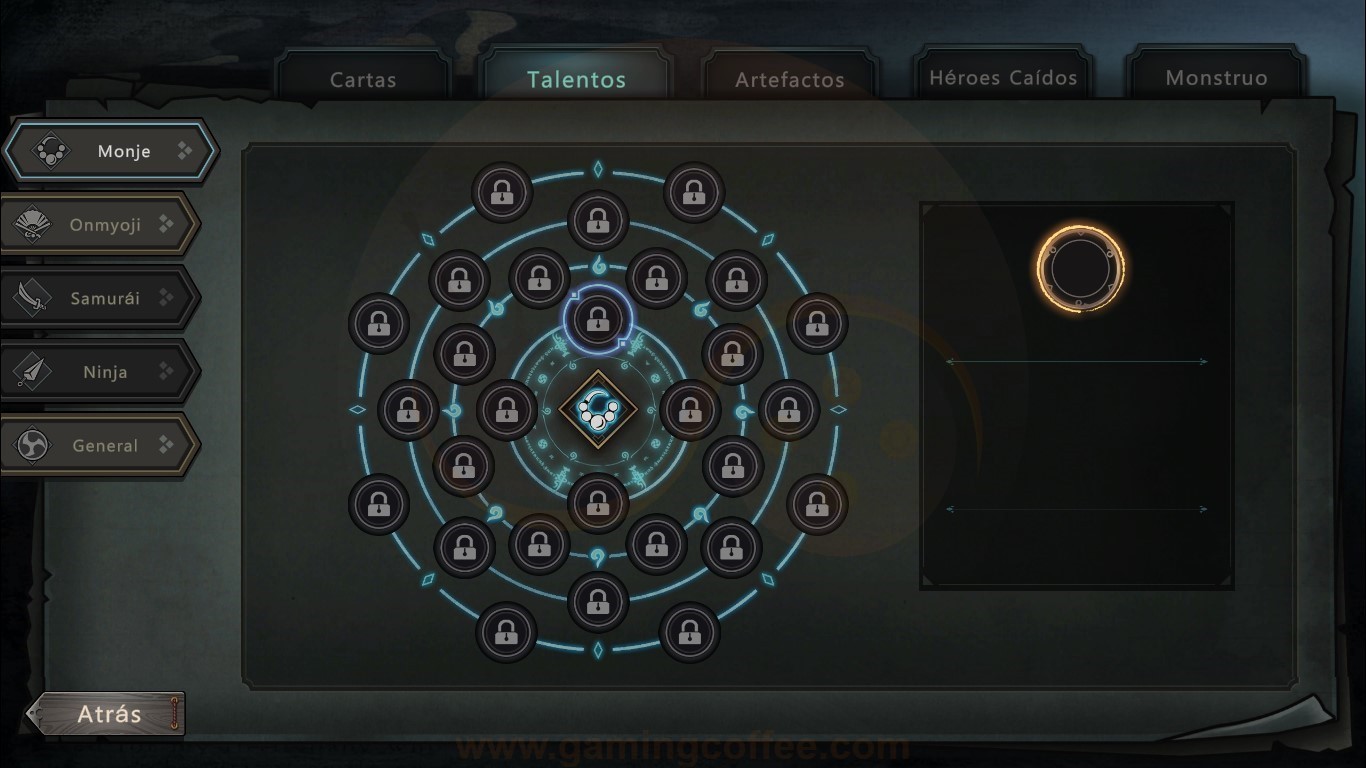
Task: Click the empty talent description panel
Action: pyautogui.click(x=1077, y=396)
